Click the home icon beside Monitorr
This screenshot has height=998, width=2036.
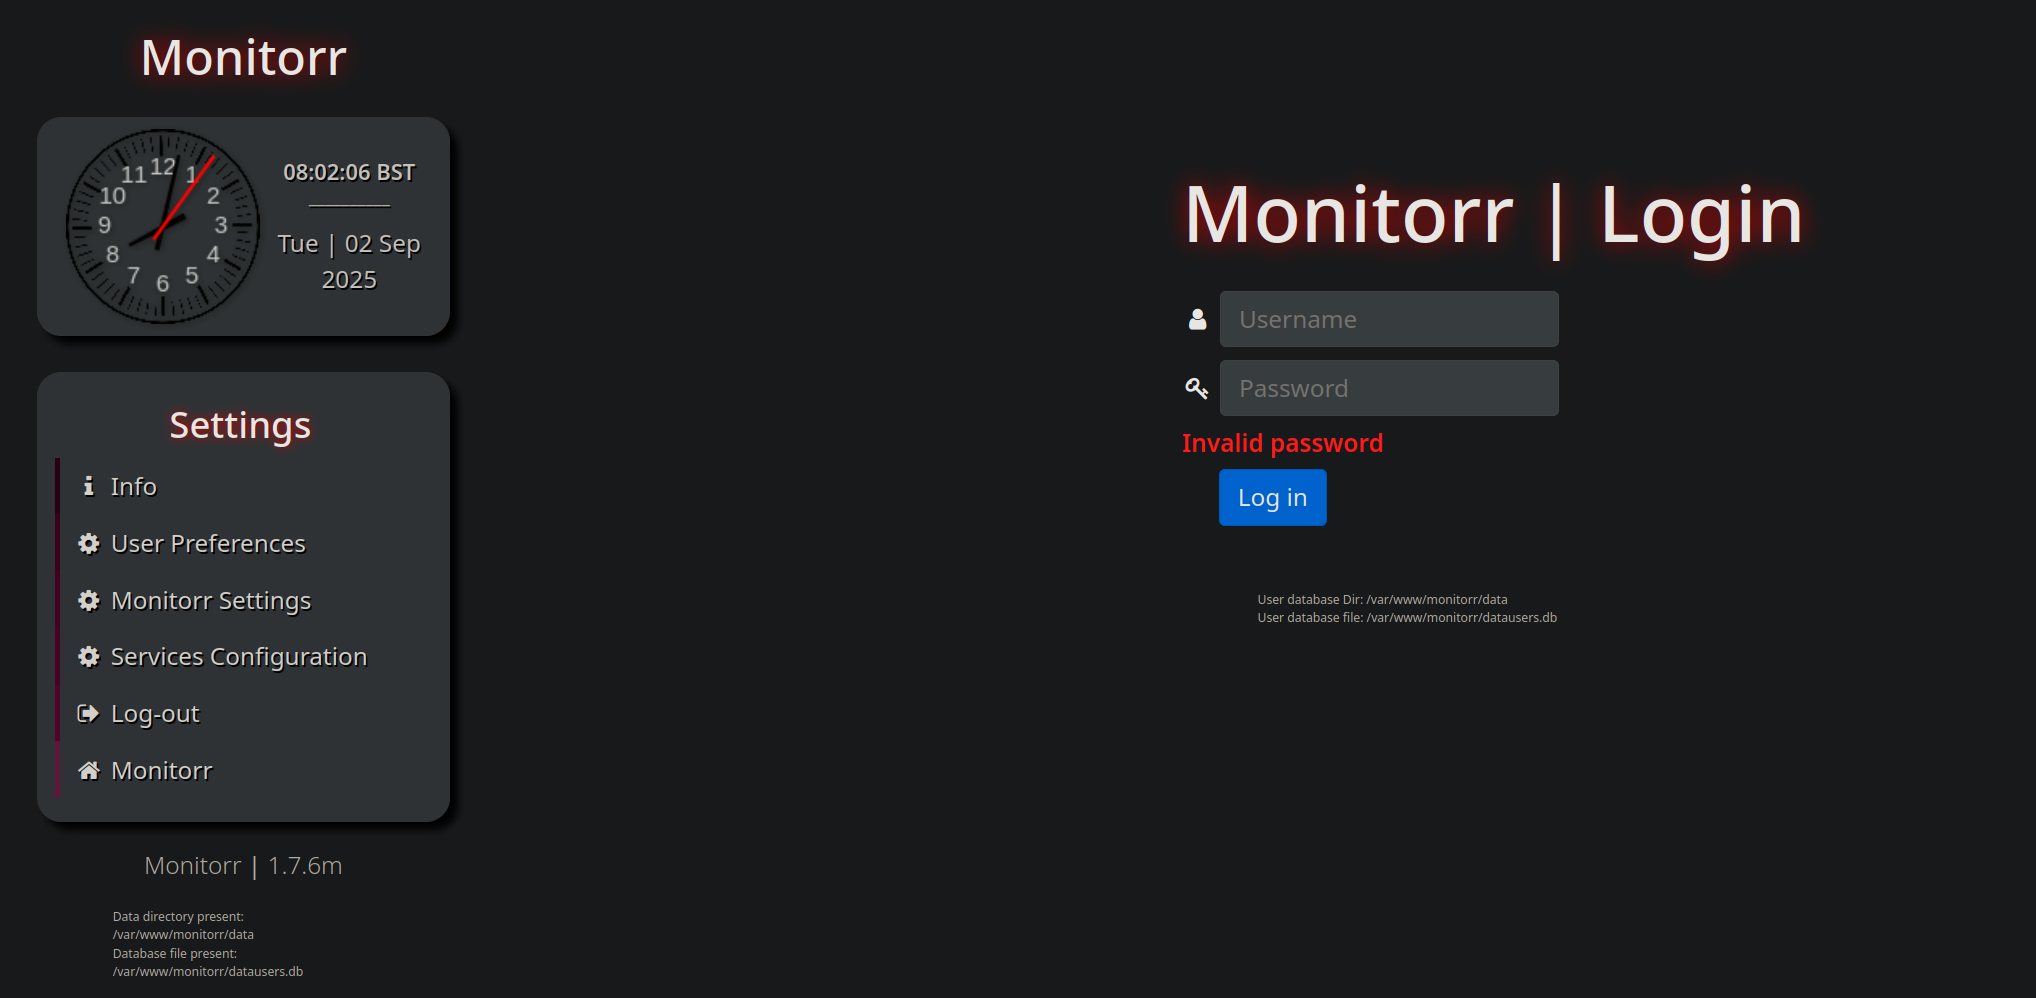tap(89, 771)
